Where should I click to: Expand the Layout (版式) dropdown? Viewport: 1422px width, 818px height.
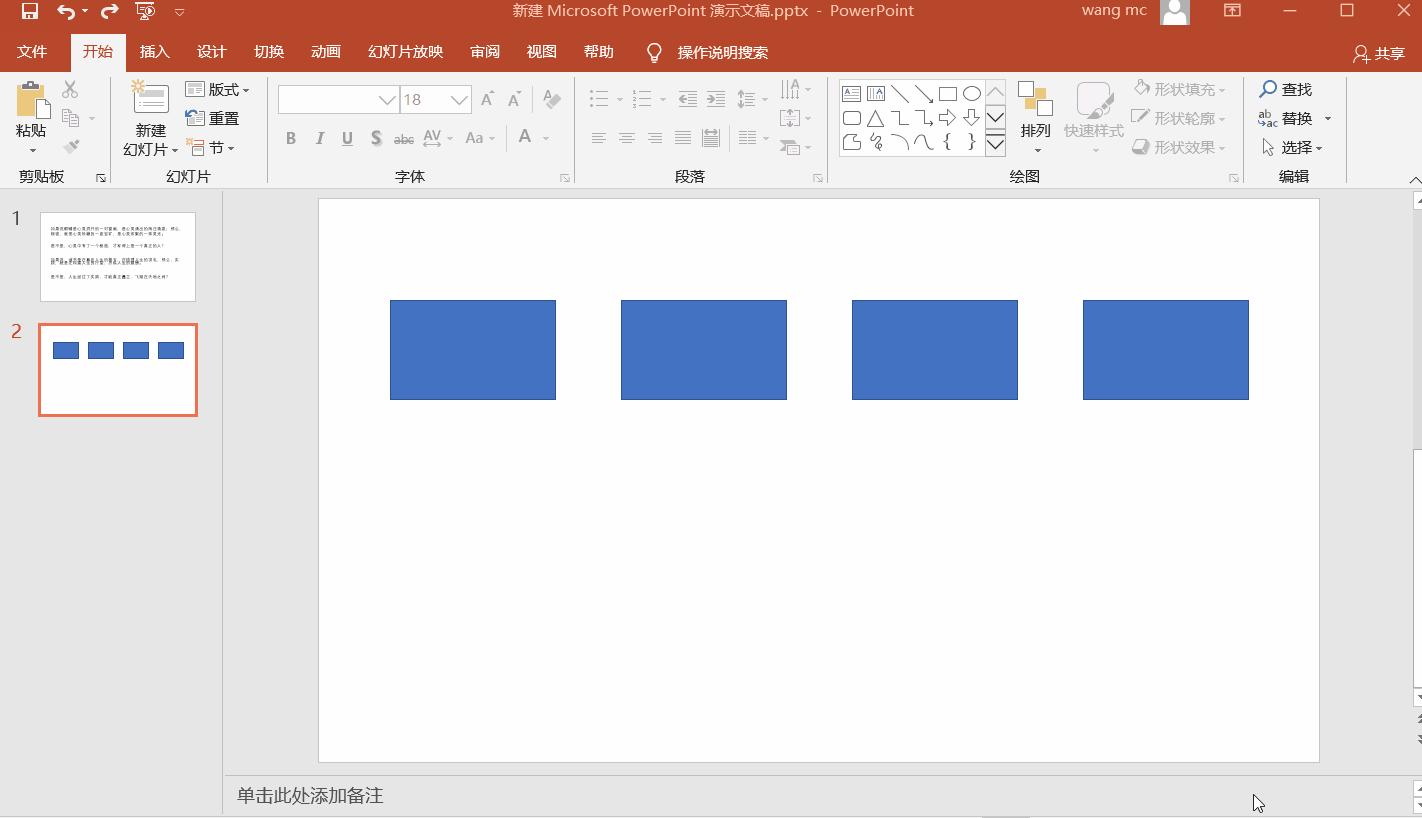[x=218, y=90]
